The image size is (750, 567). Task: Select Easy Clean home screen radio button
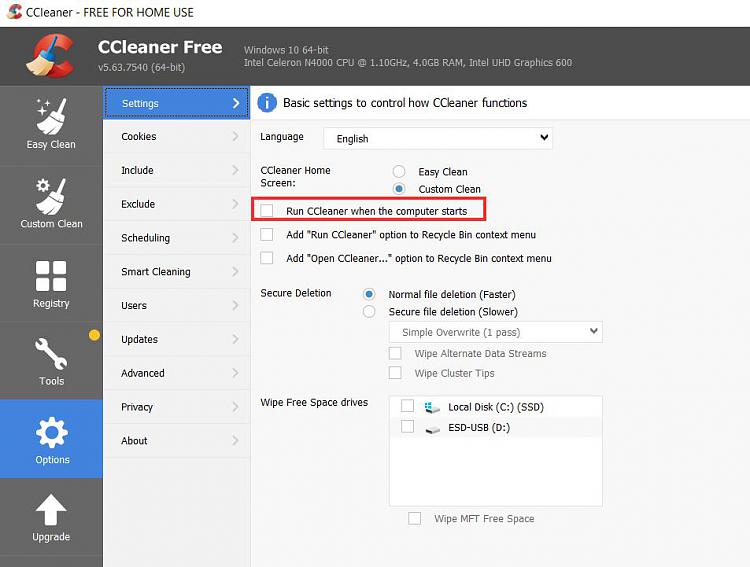399,171
